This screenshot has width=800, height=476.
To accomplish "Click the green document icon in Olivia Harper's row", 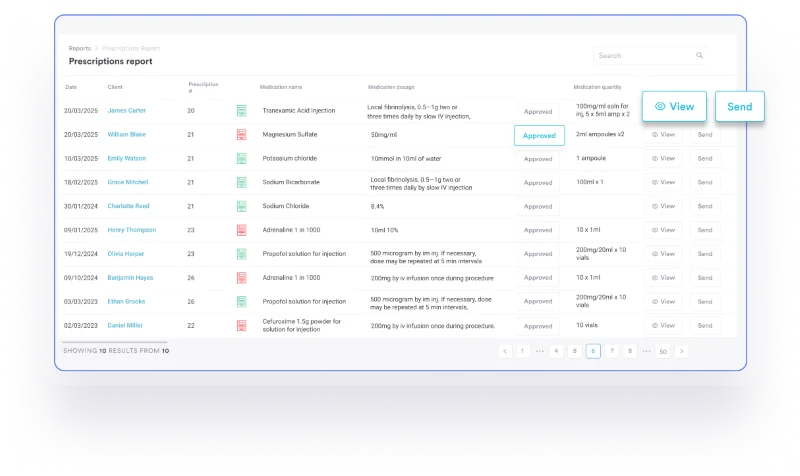I will pyautogui.click(x=241, y=254).
